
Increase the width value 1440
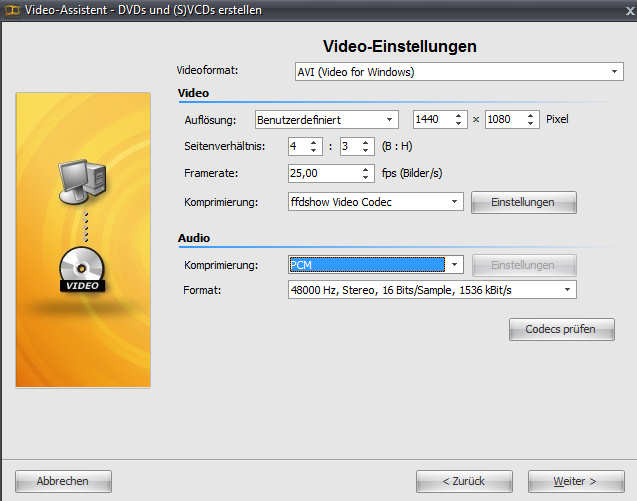(459, 116)
